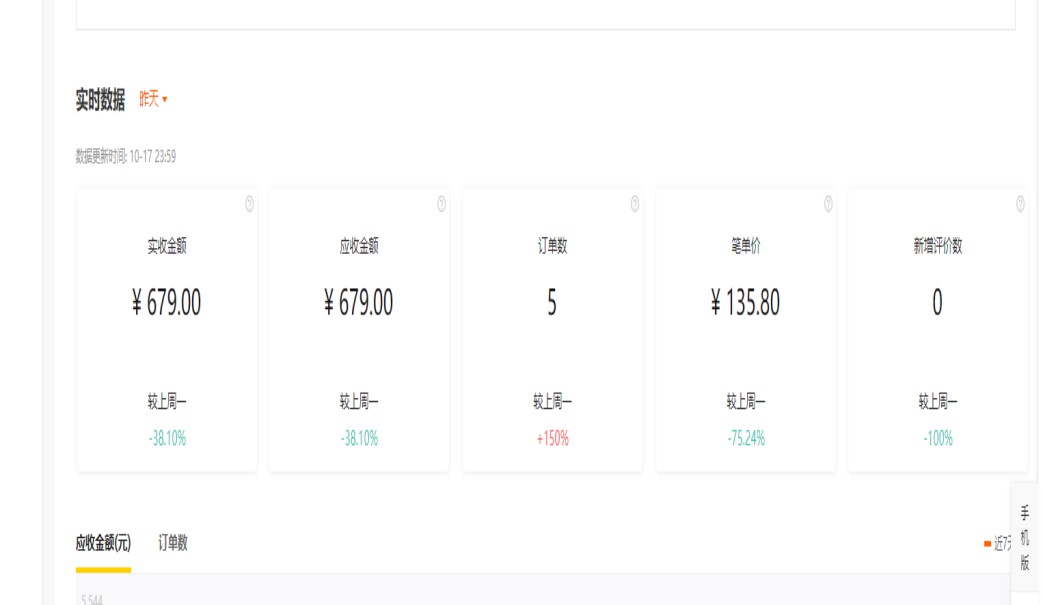
Task: Click the ¥679.00 value in 应收金额 card
Action: pyautogui.click(x=359, y=302)
